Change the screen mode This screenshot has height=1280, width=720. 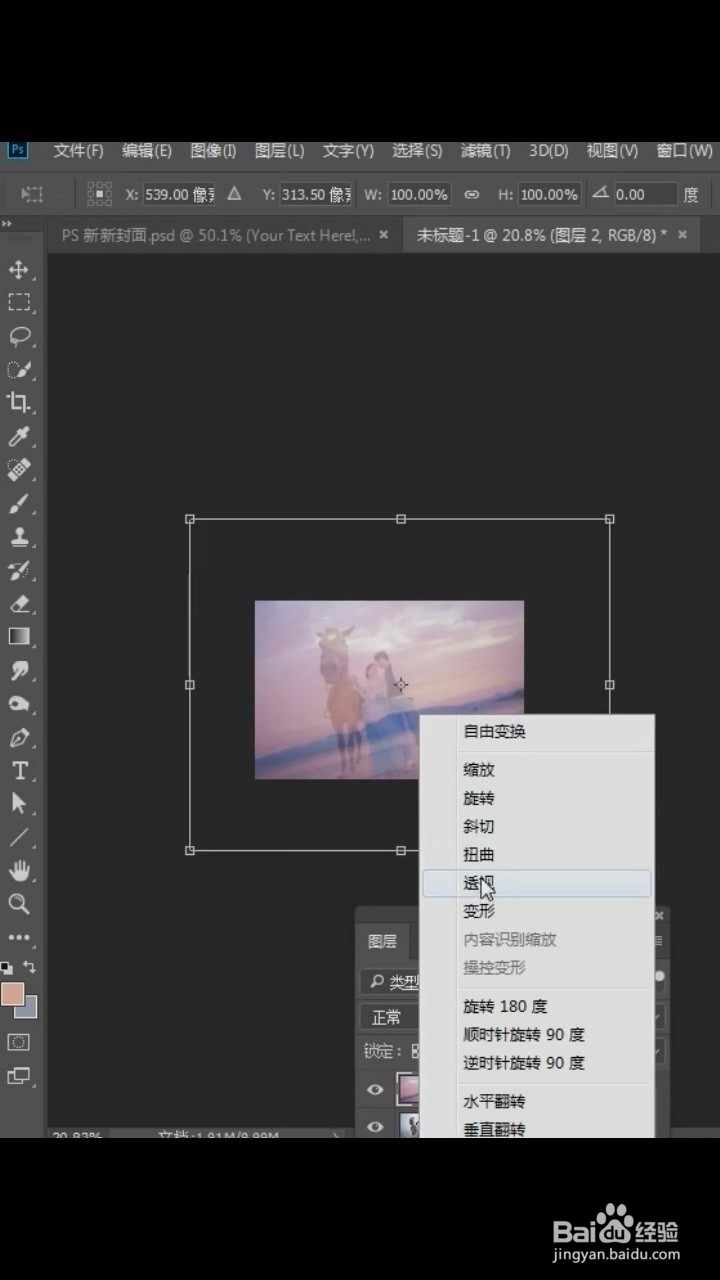click(x=19, y=1076)
